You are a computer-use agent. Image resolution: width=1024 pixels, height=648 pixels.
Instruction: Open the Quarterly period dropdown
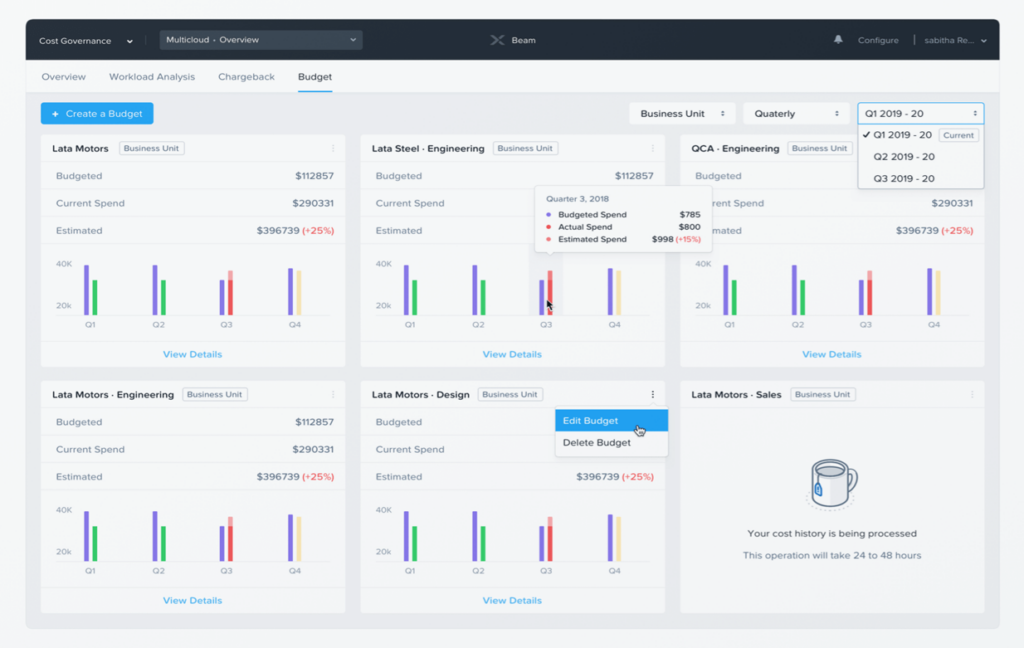(x=796, y=113)
